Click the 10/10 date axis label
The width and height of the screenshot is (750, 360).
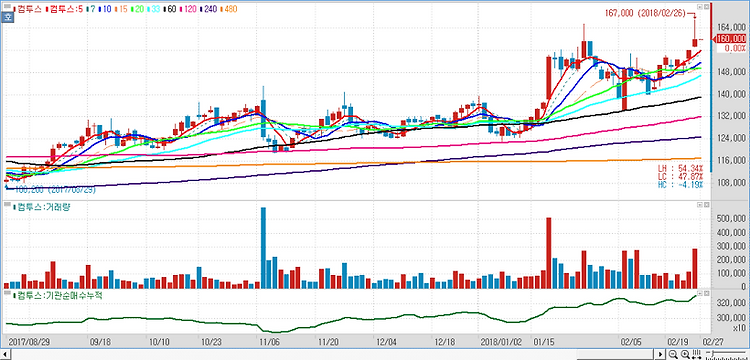pos(159,343)
